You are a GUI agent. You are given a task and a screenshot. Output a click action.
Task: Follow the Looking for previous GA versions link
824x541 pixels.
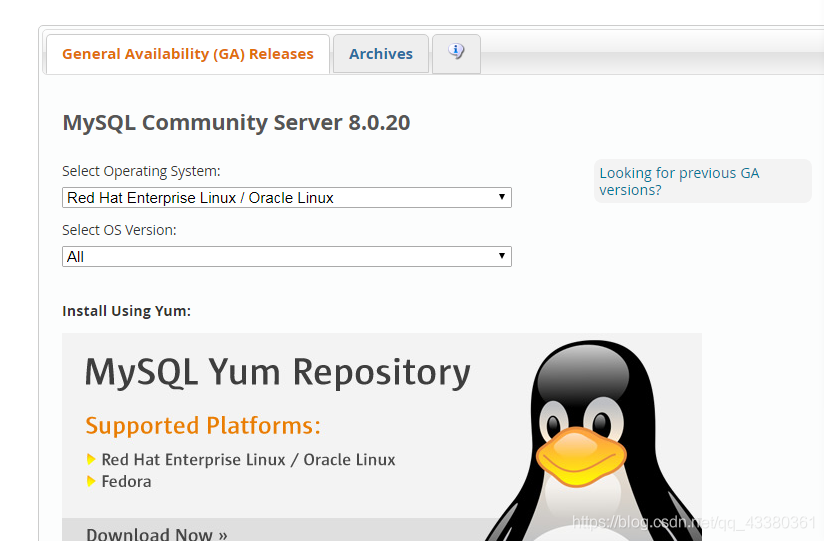(x=679, y=181)
